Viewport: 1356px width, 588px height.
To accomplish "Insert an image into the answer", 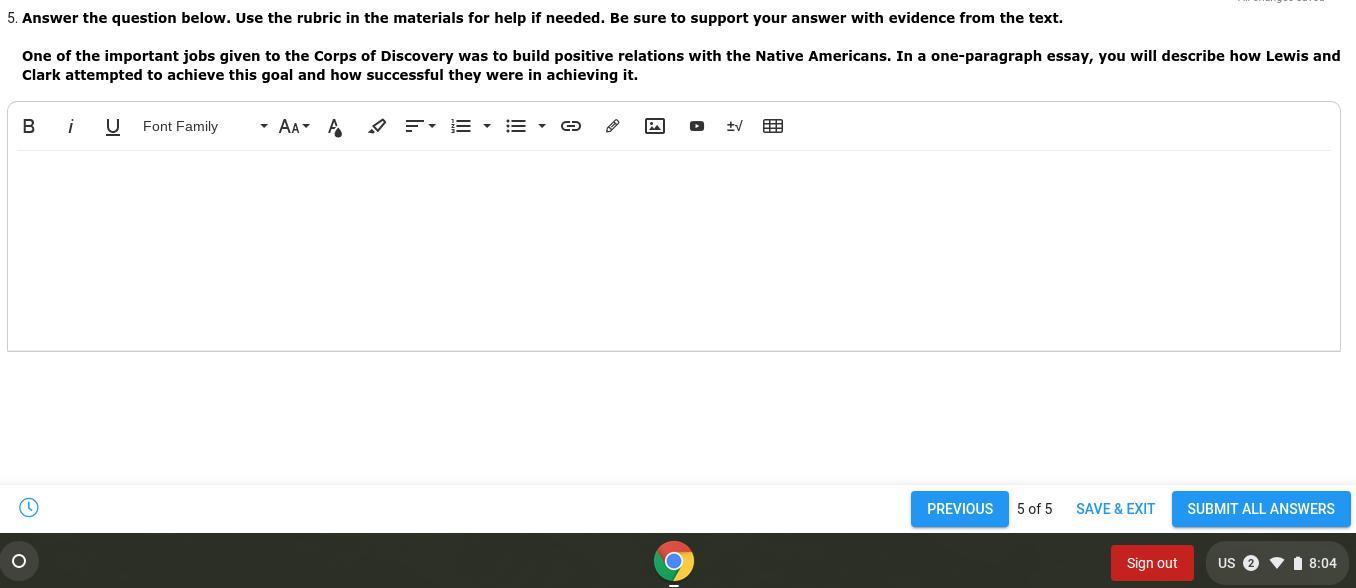I will [655, 126].
